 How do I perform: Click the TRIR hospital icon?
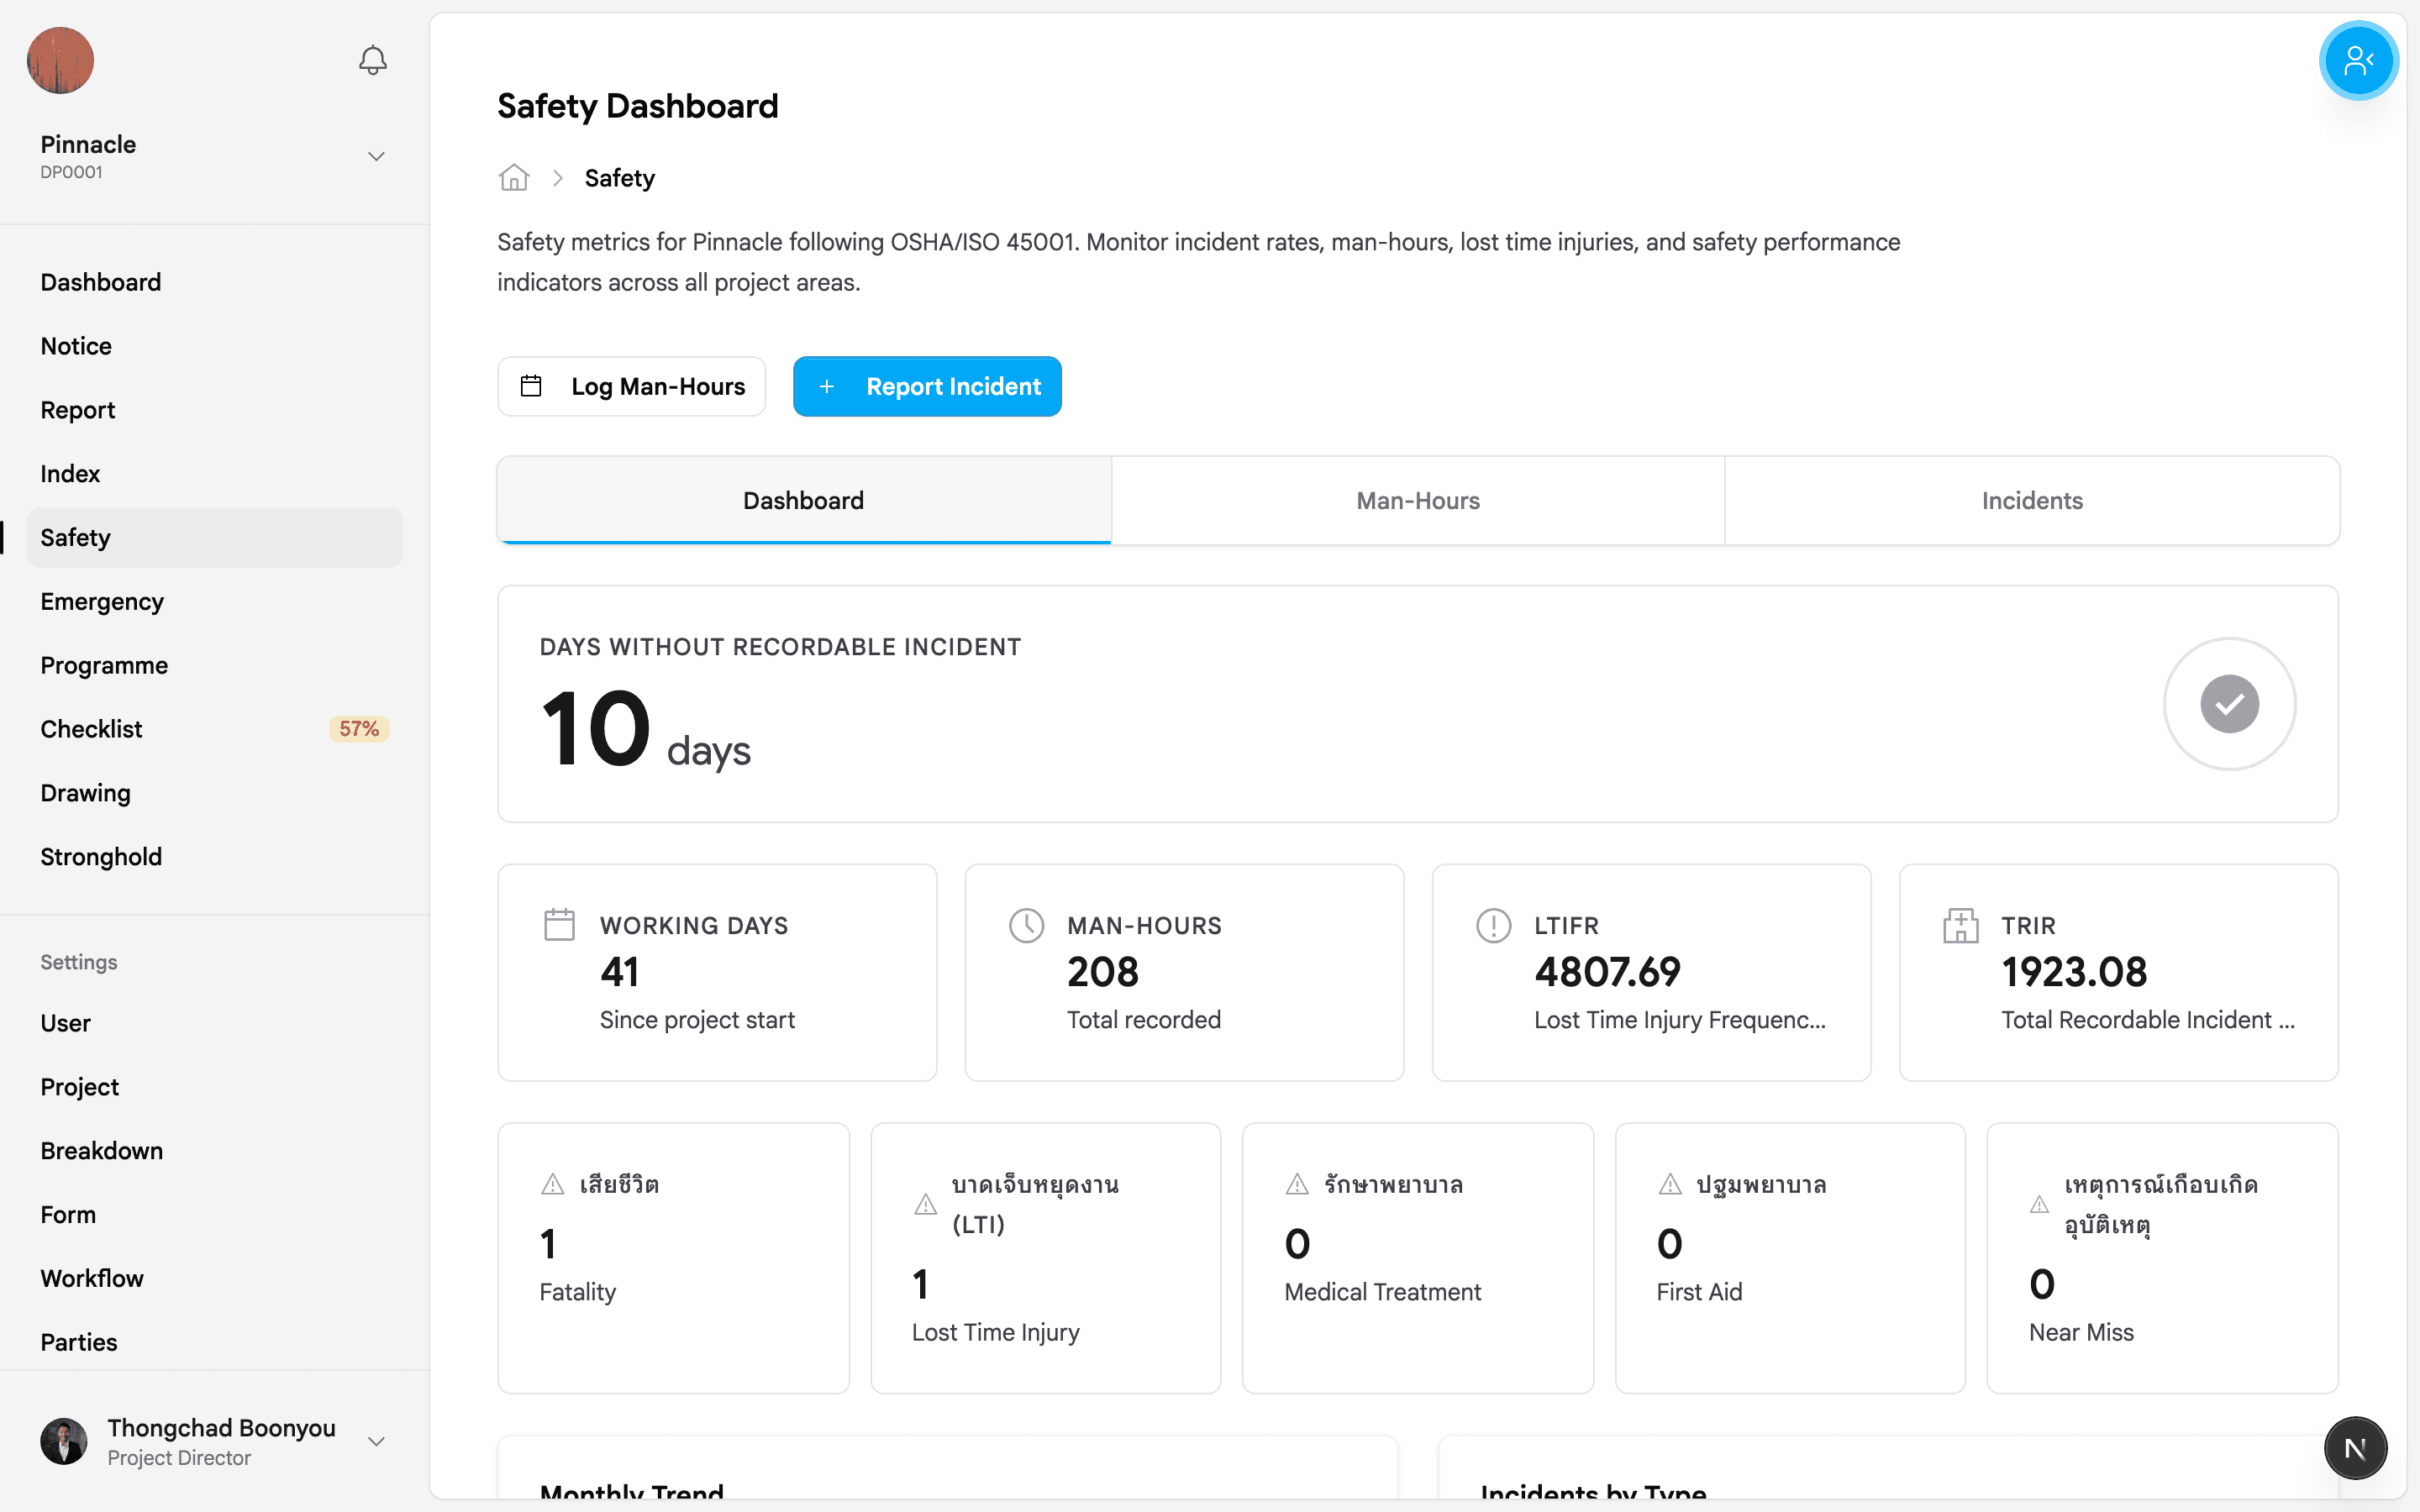(1960, 925)
